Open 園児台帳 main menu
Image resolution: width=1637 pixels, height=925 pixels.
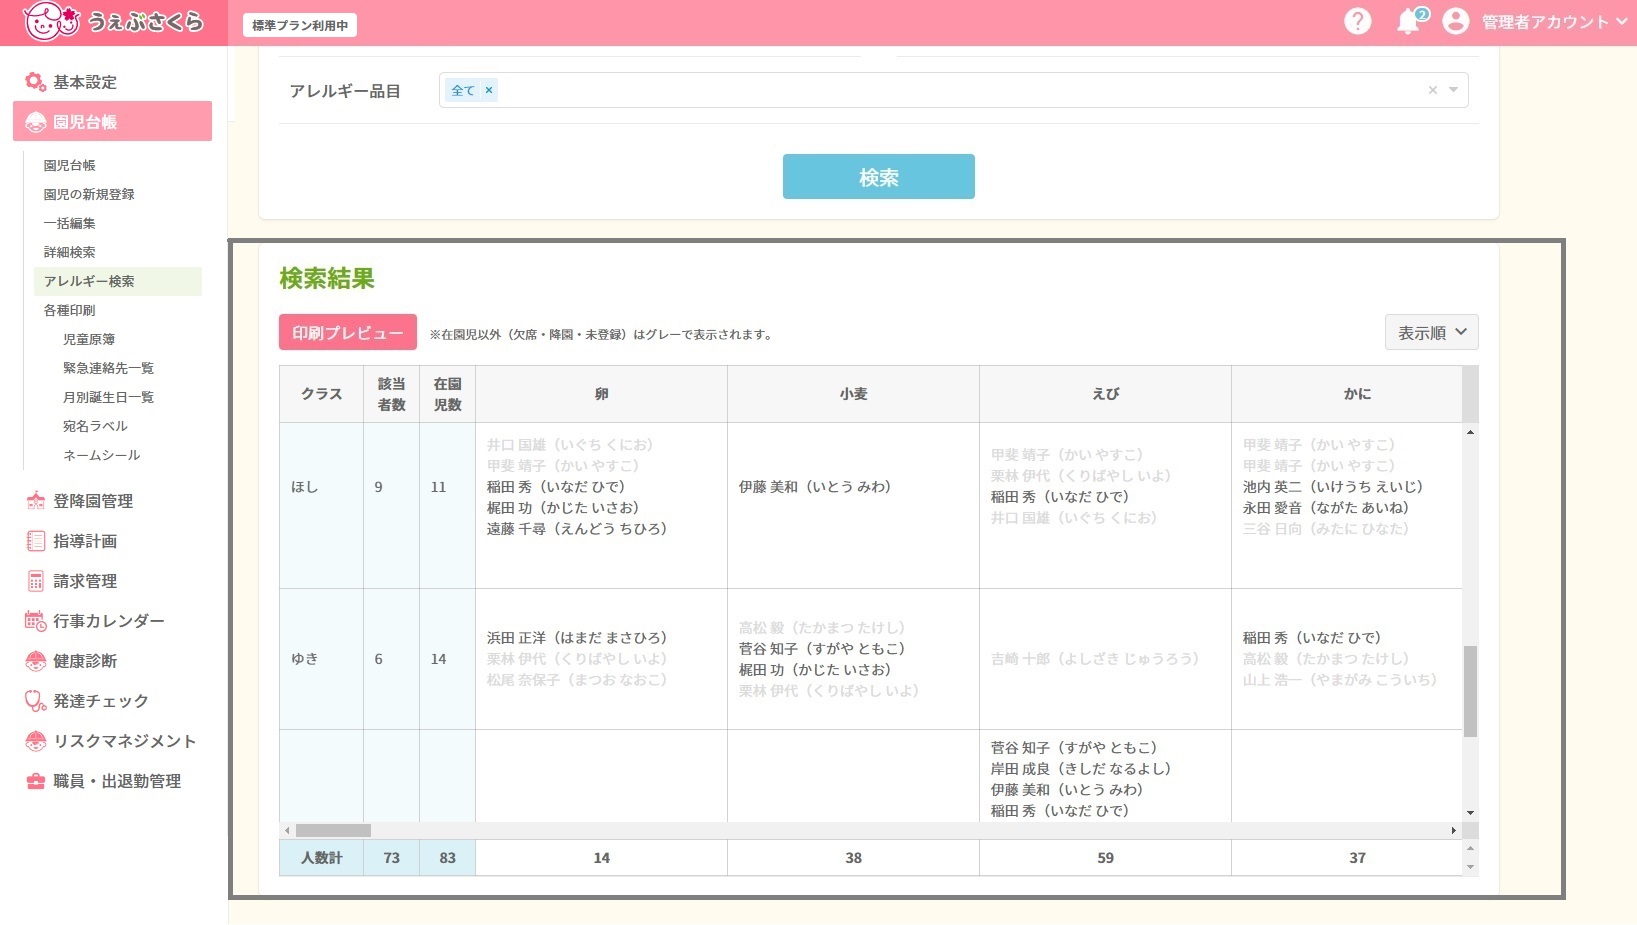[x=112, y=121]
